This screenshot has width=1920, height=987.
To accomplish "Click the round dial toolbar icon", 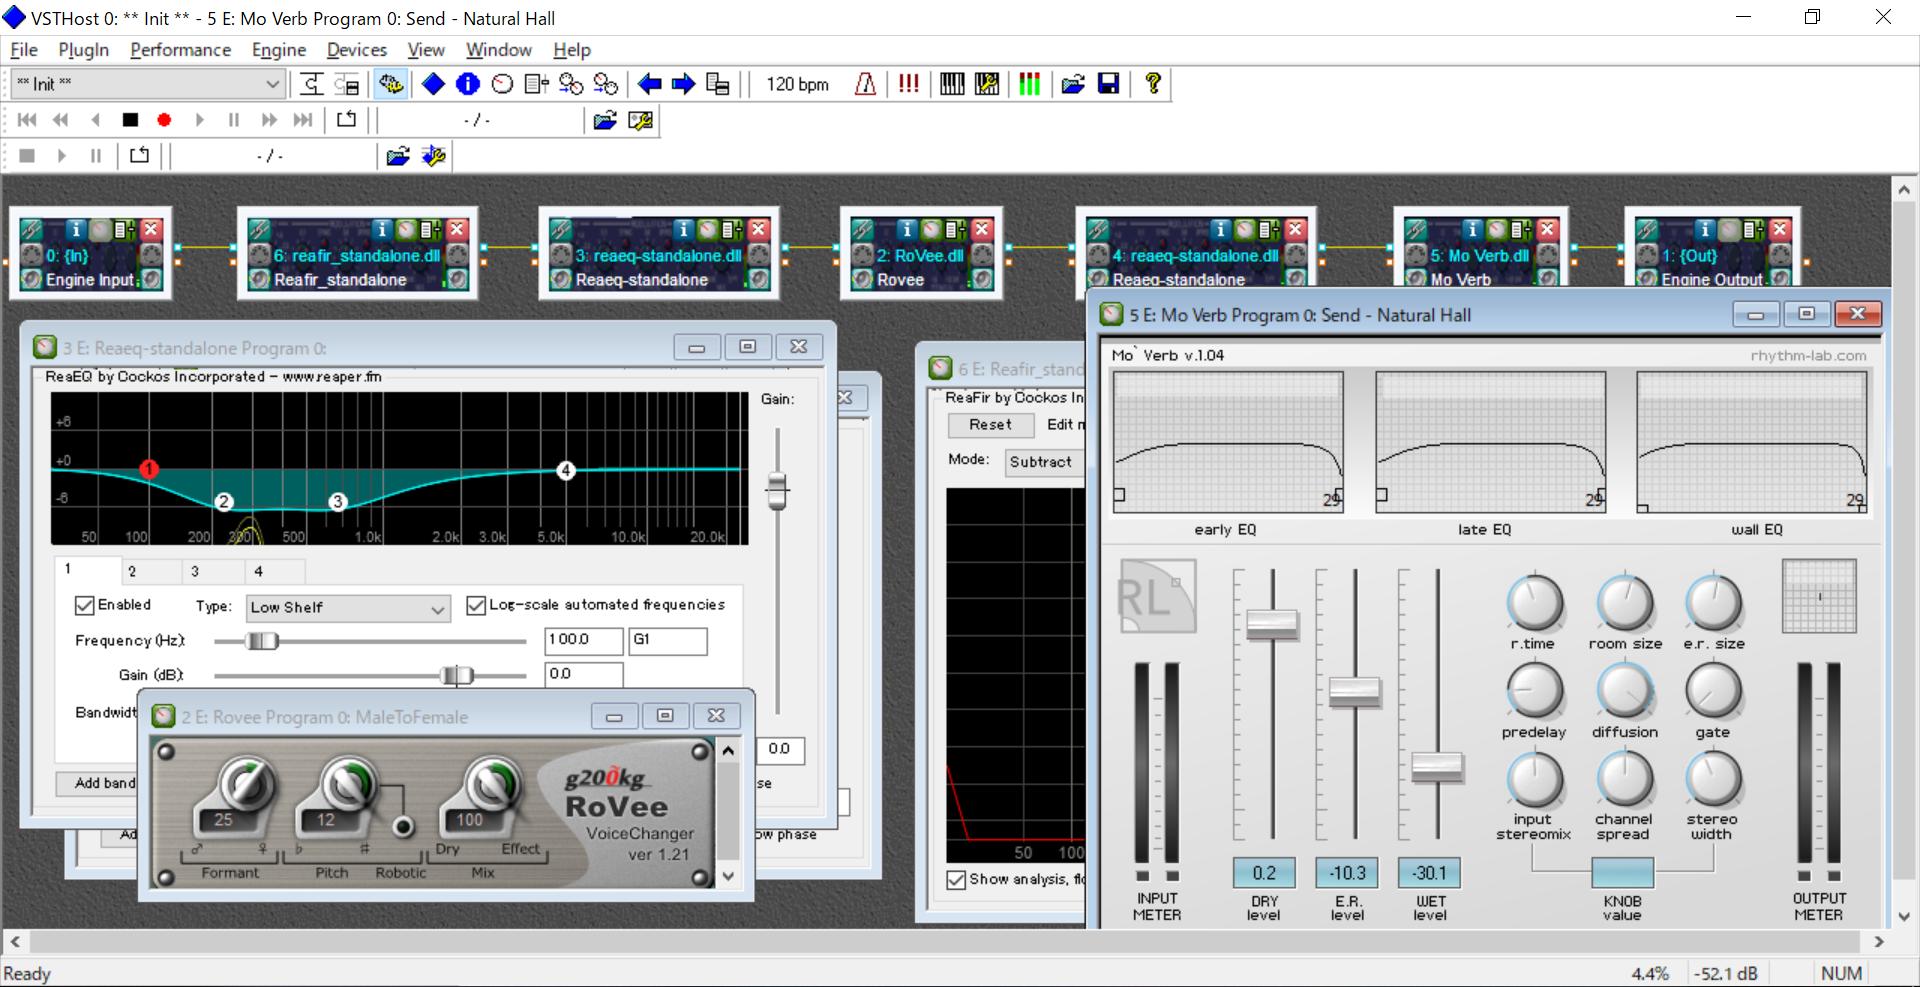I will tap(502, 84).
